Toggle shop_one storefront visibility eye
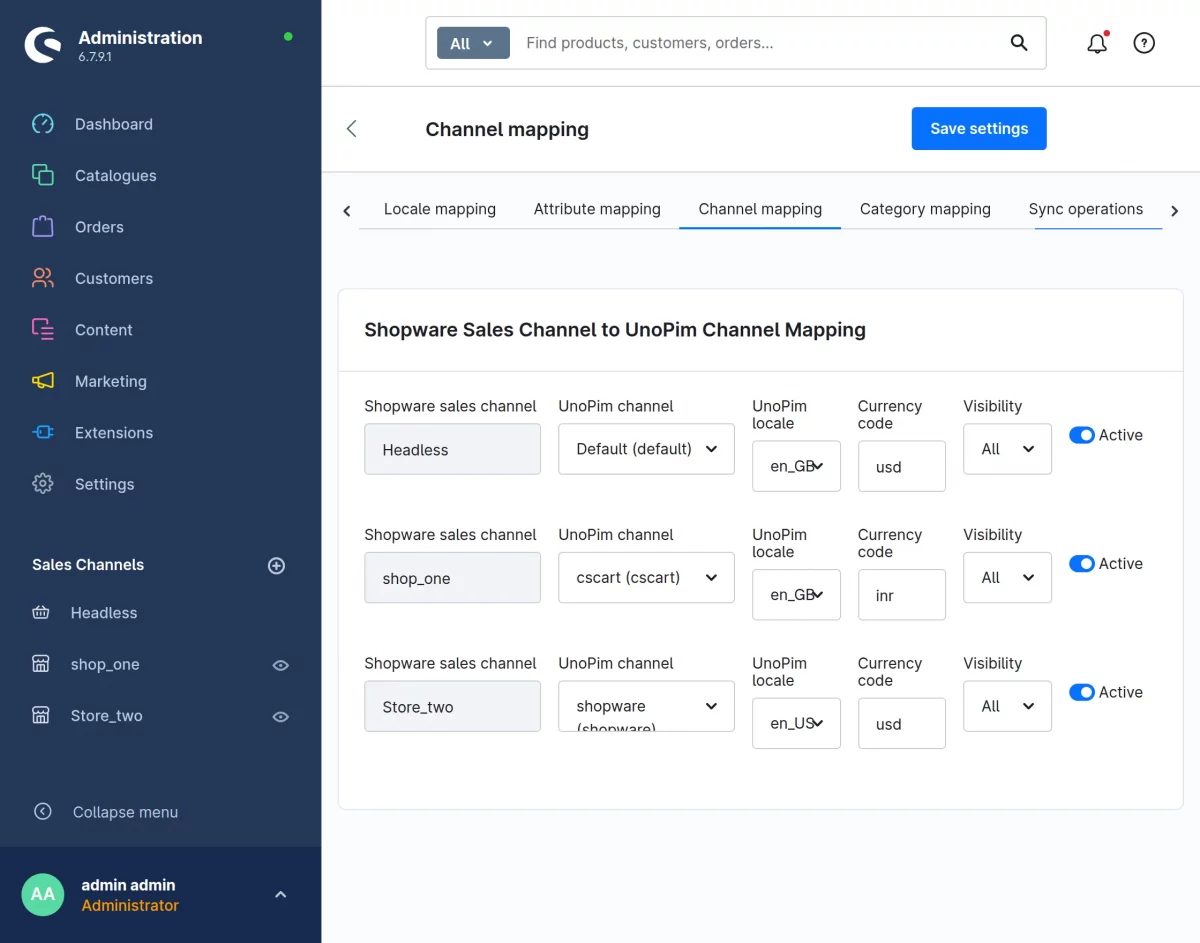This screenshot has width=1200, height=943. pyautogui.click(x=281, y=665)
